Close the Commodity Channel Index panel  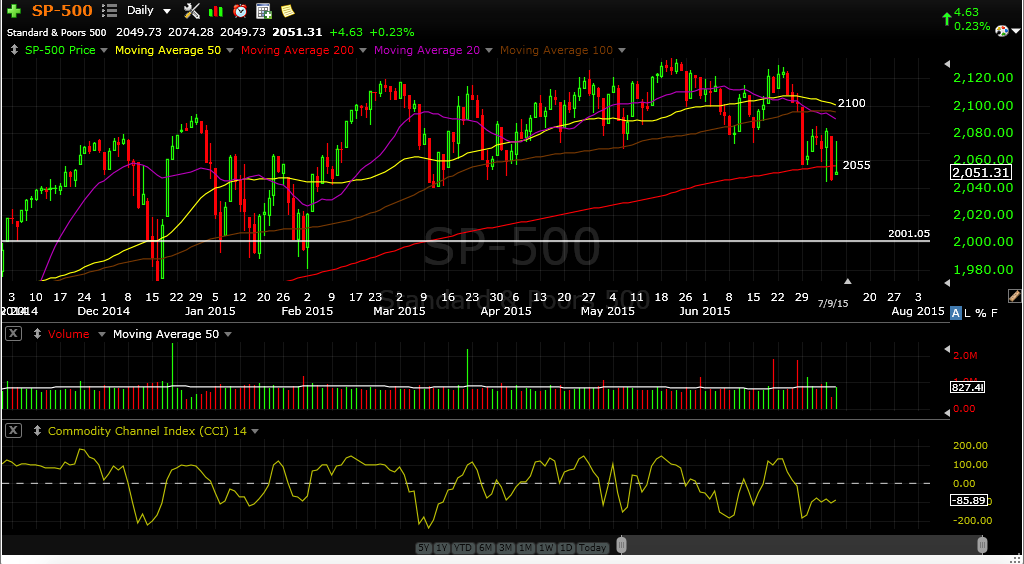[13, 430]
